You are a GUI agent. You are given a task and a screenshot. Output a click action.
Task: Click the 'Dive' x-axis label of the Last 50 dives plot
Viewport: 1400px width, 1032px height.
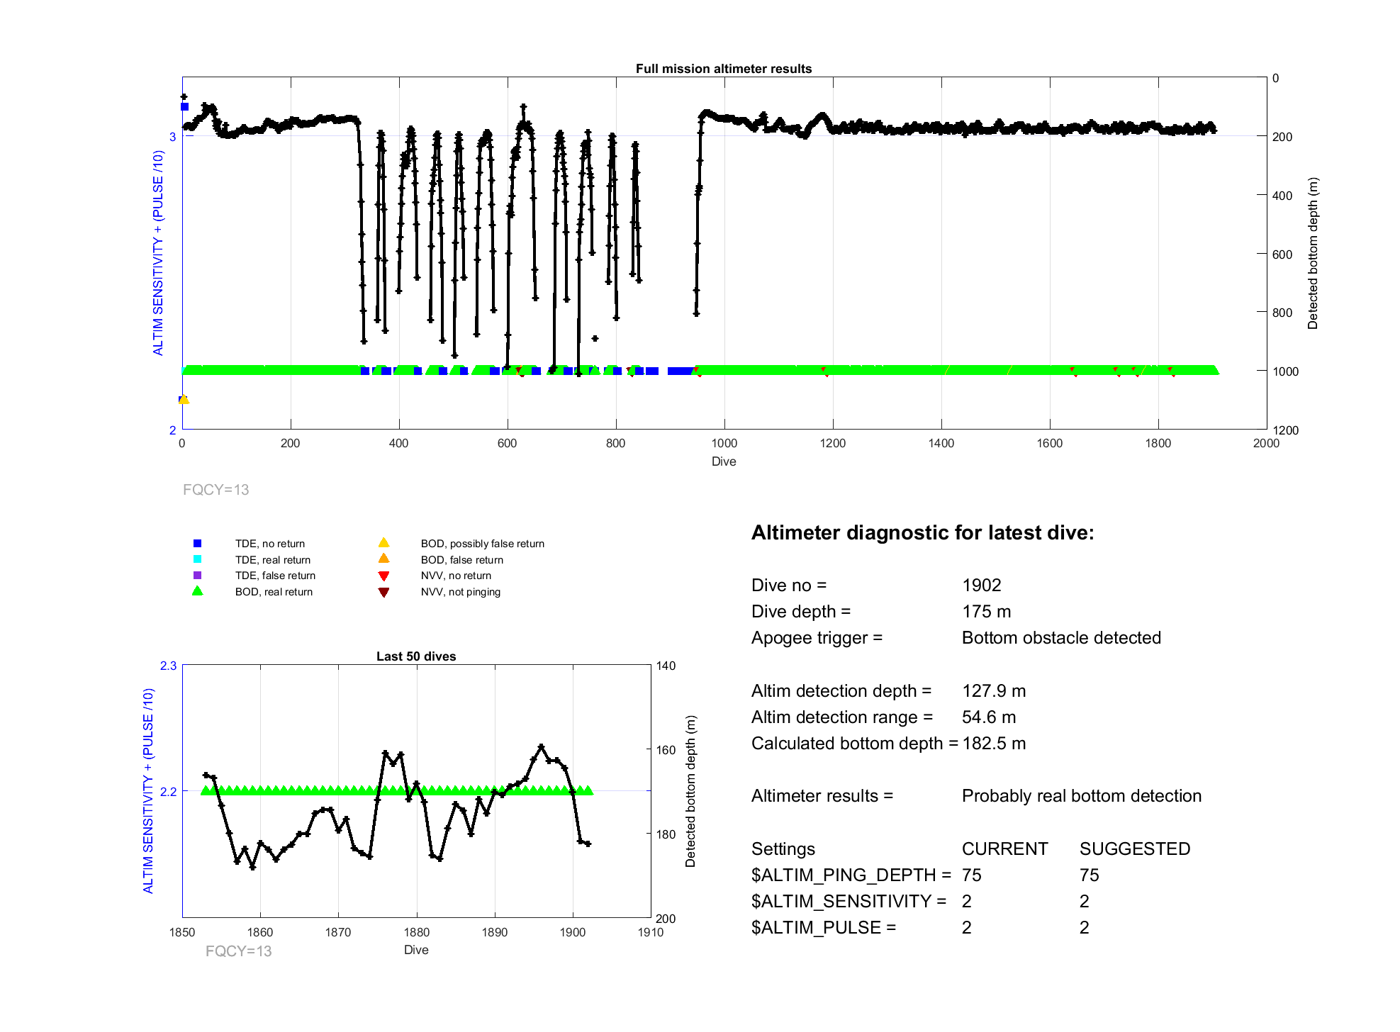[416, 950]
